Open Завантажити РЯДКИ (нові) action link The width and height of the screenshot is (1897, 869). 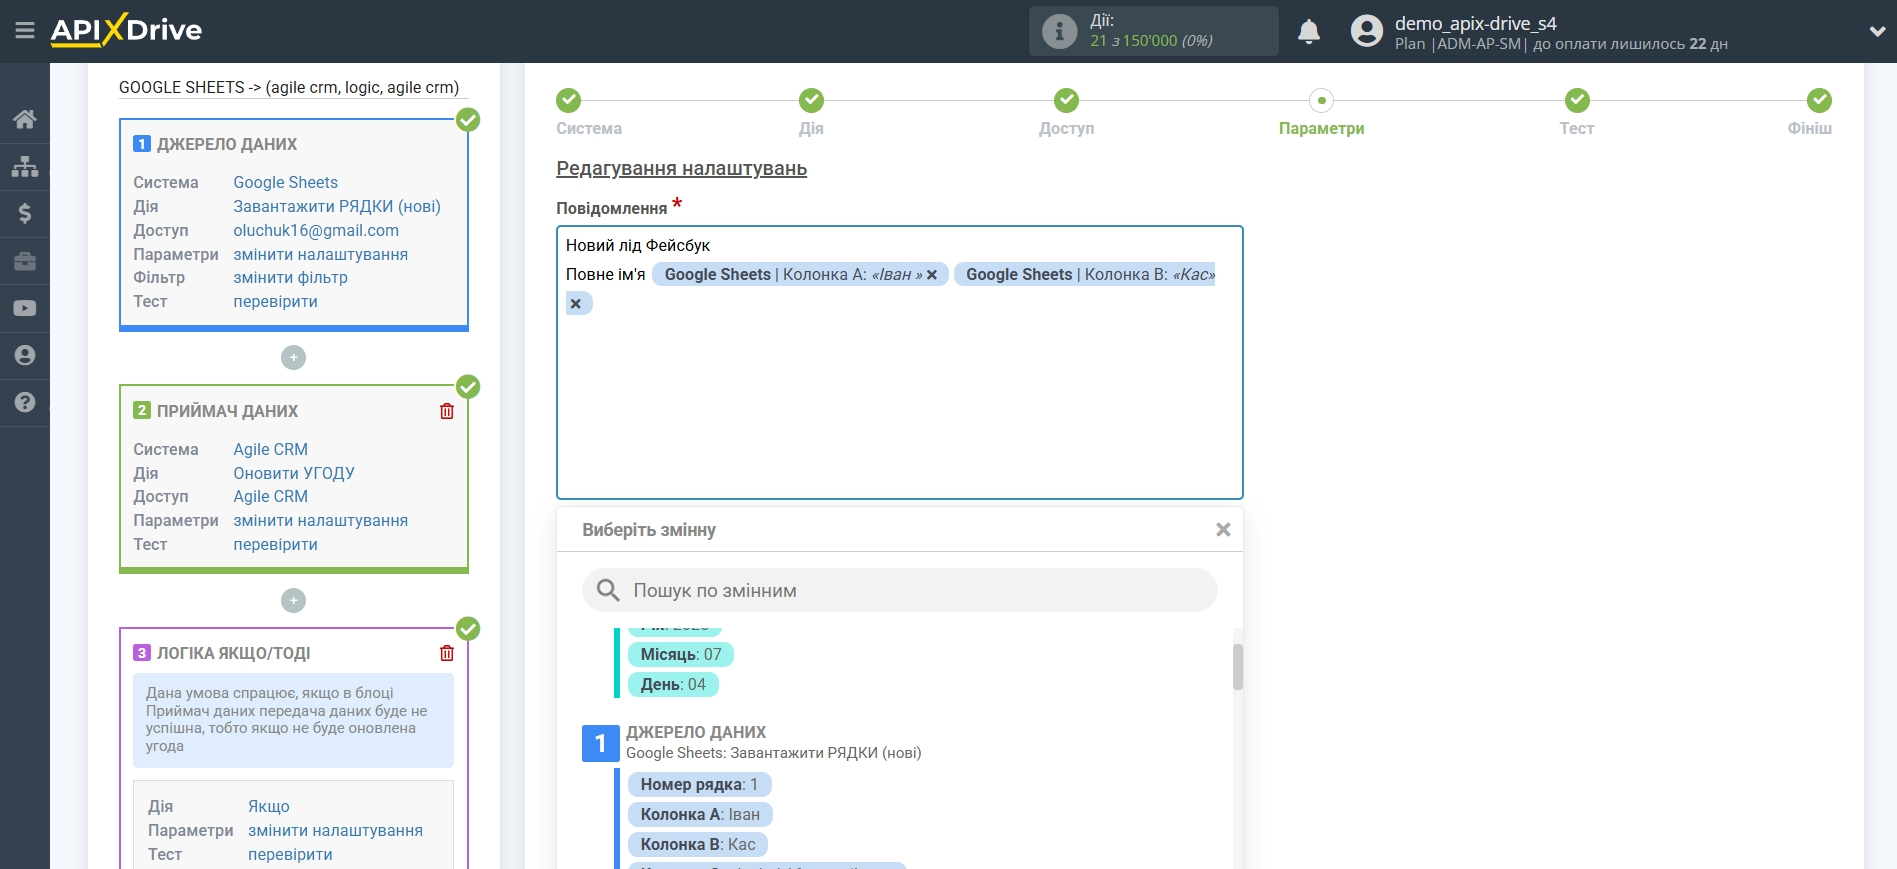tap(337, 206)
